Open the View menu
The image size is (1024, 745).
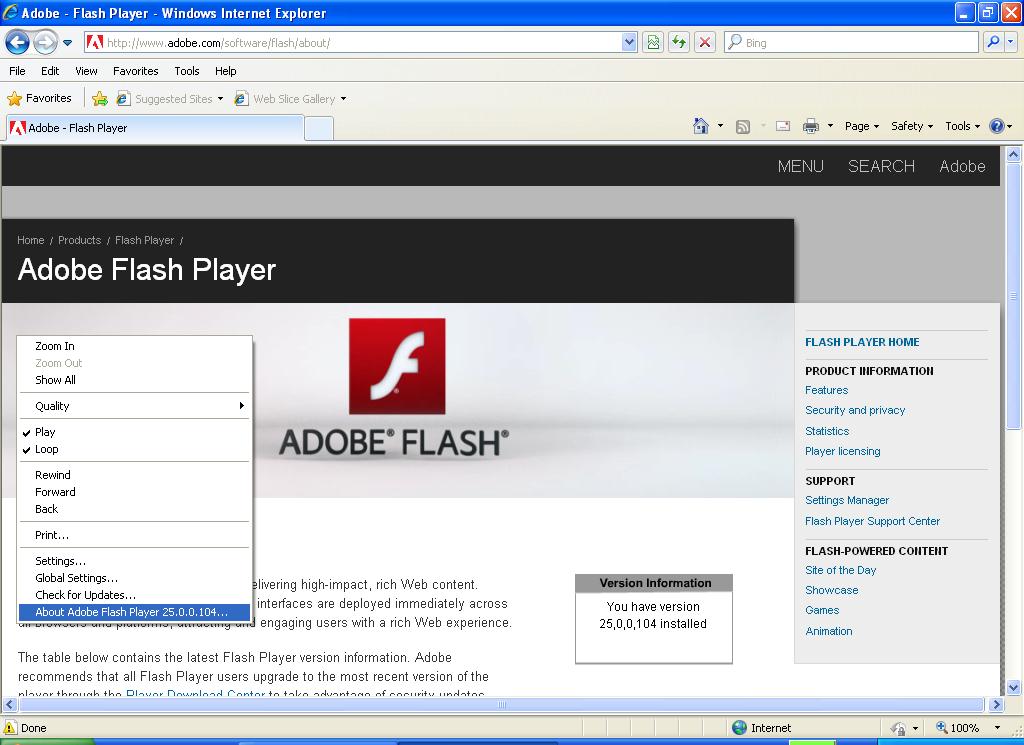86,71
